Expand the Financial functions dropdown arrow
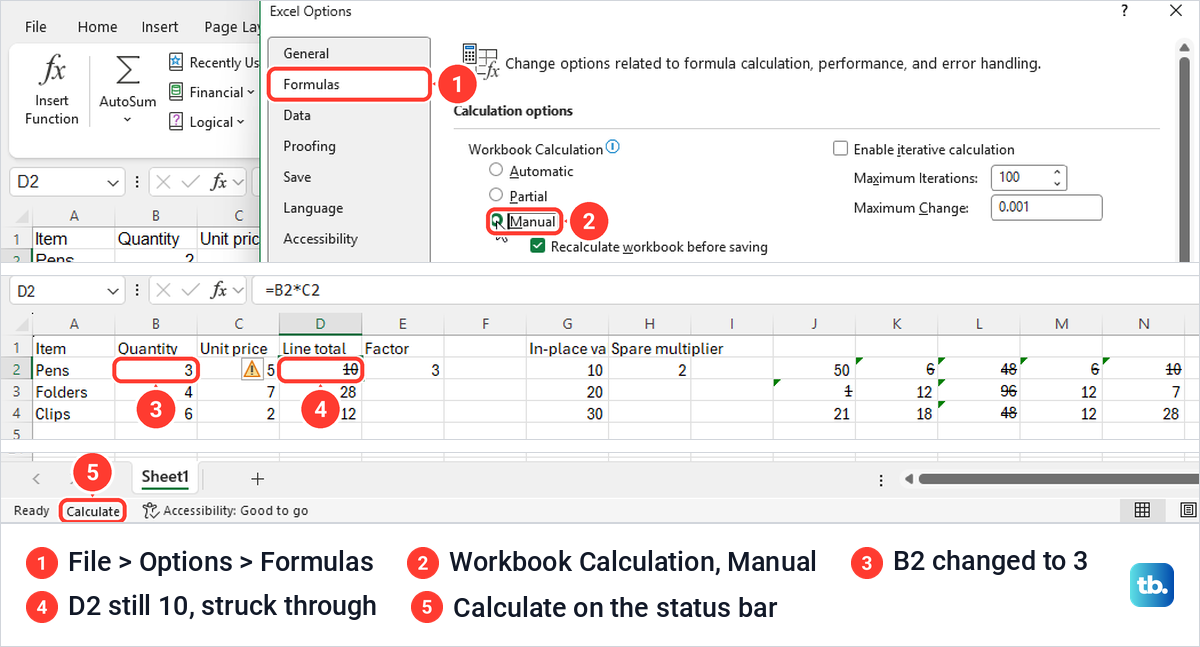The image size is (1200, 647). [x=250, y=92]
